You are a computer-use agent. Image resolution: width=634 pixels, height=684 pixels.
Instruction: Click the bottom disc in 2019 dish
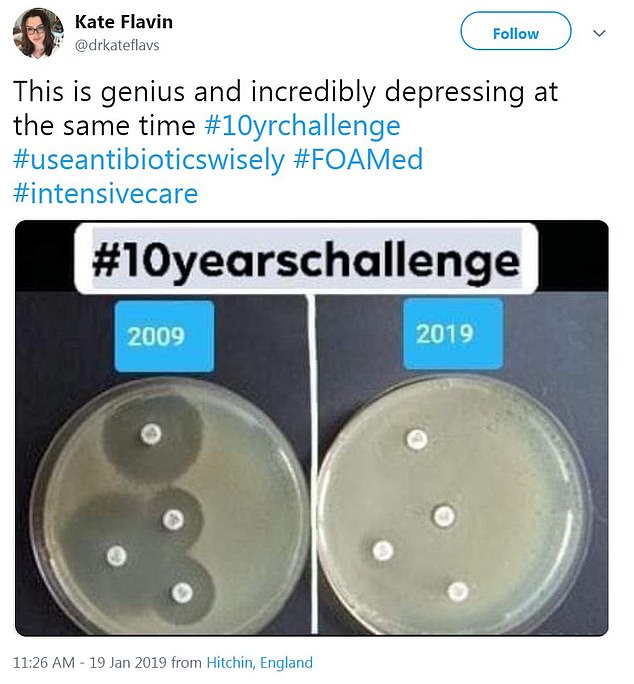pyautogui.click(x=458, y=589)
